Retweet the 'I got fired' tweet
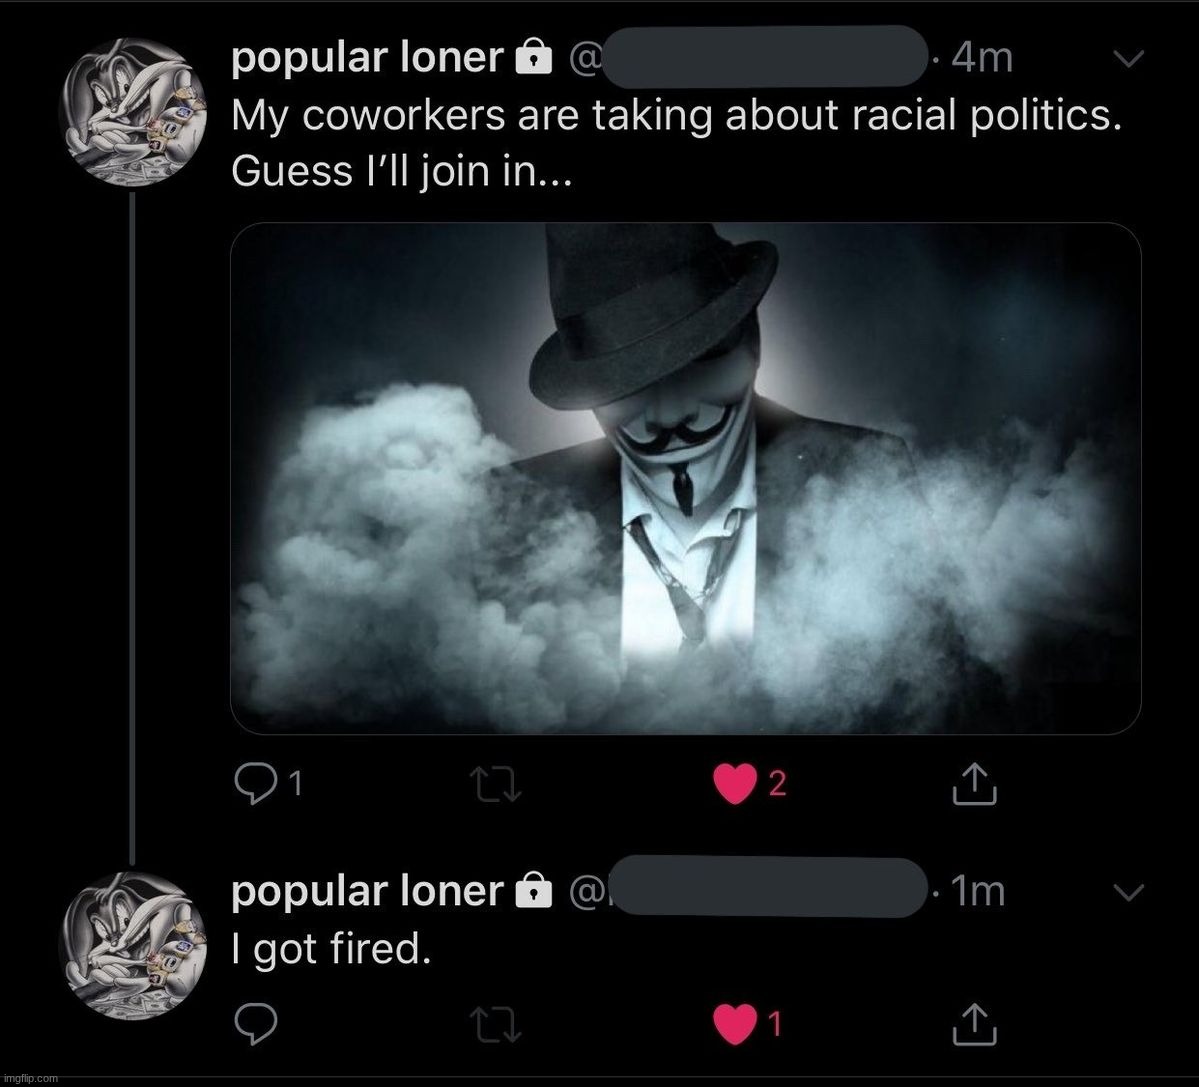The width and height of the screenshot is (1199, 1087). [x=495, y=1023]
